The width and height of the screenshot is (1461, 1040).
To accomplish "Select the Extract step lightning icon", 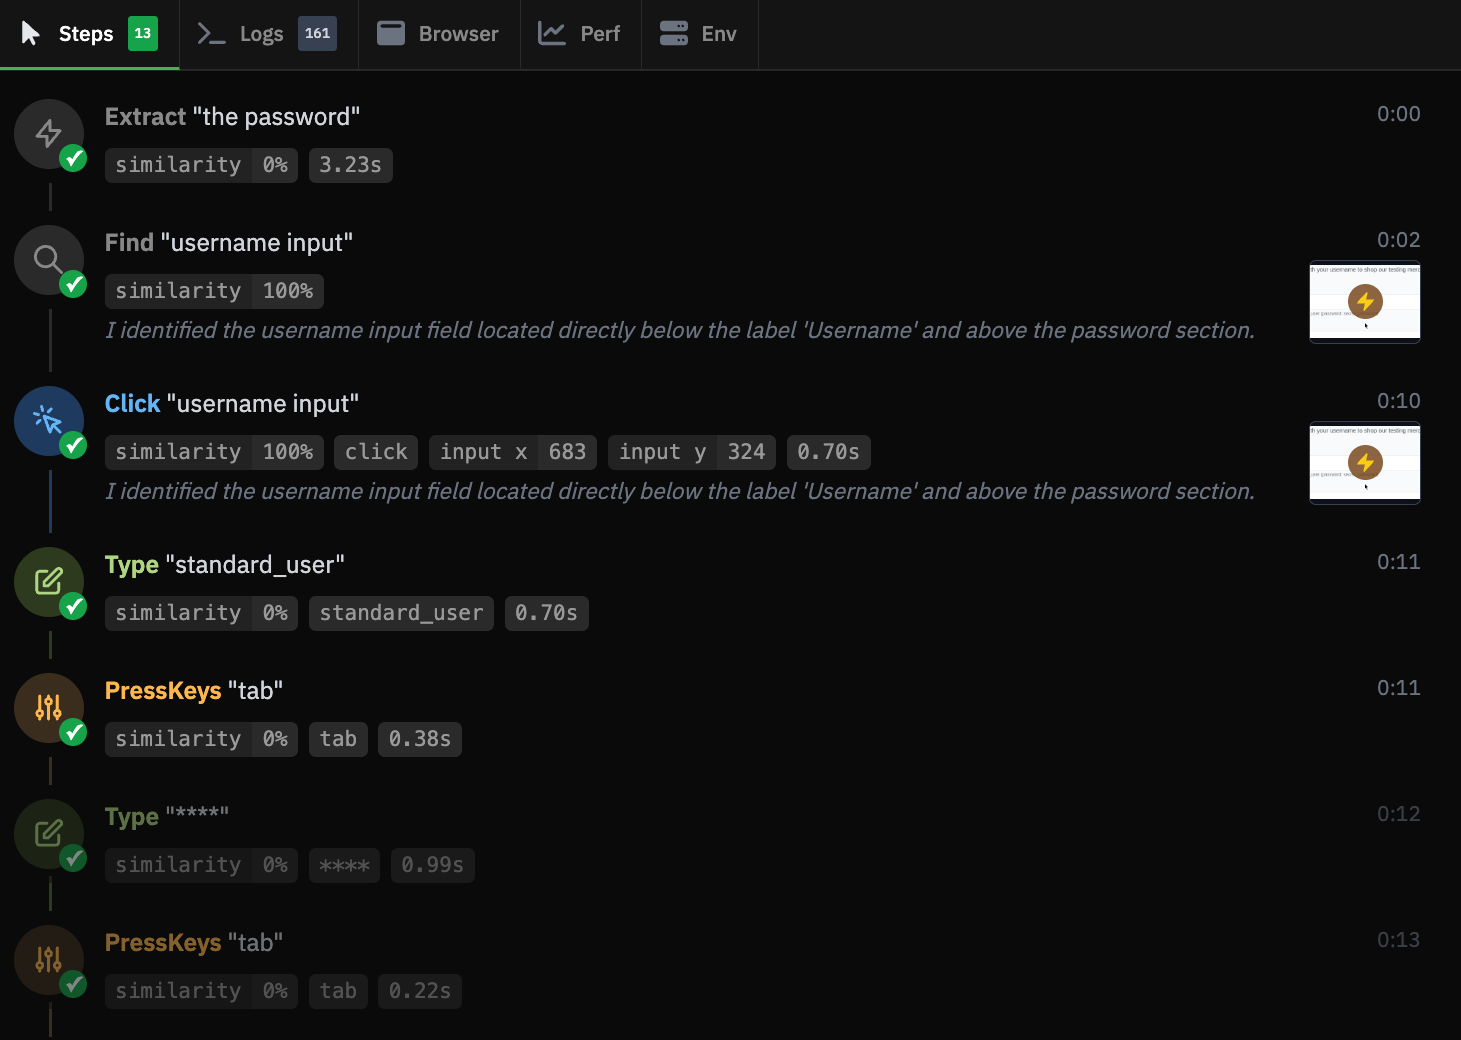I will (49, 133).
